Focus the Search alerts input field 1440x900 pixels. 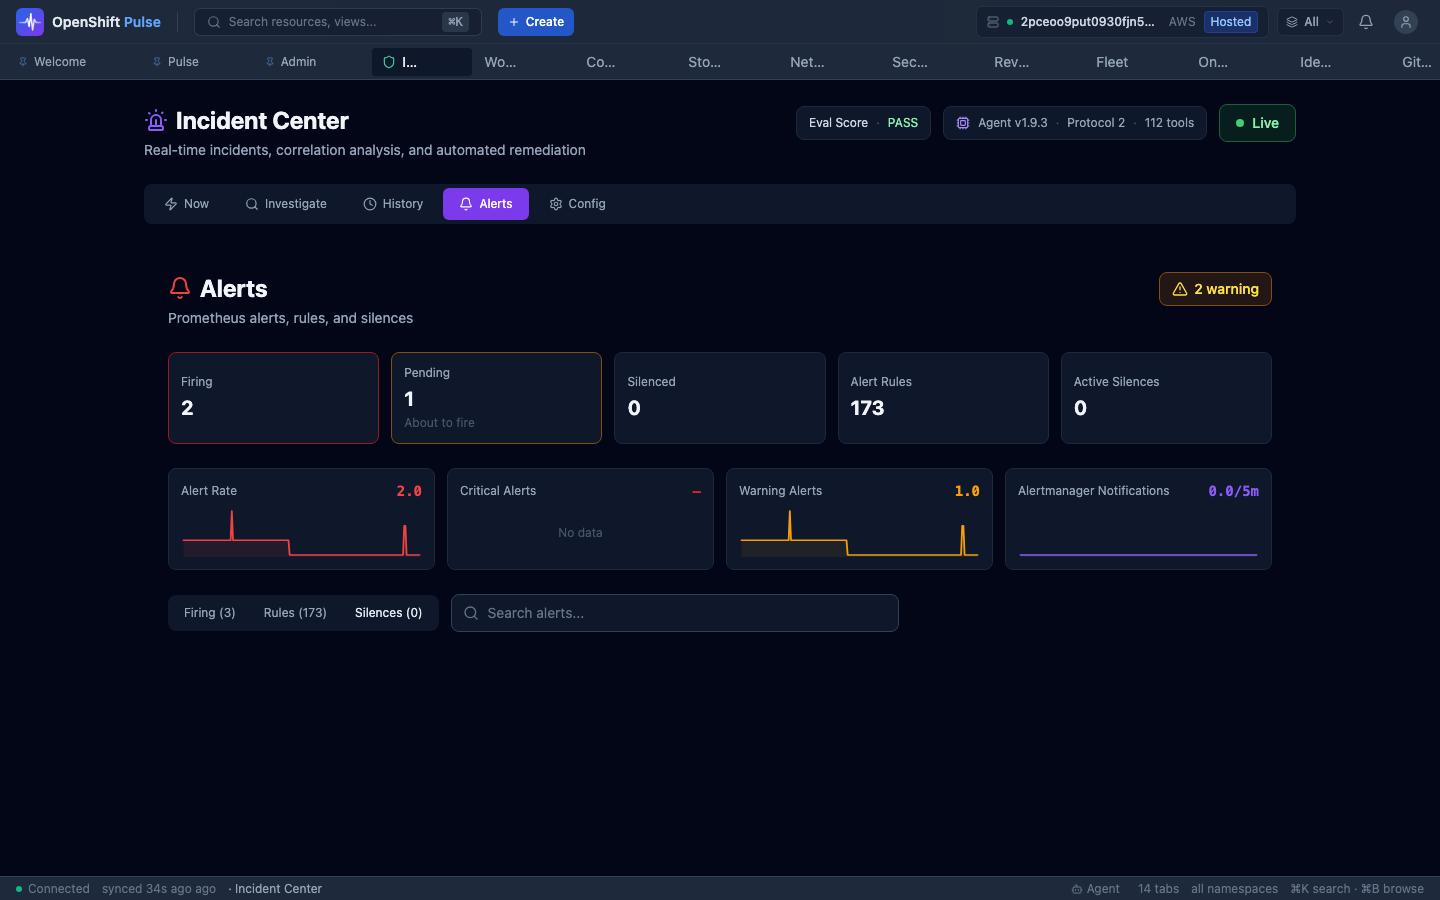pos(675,613)
